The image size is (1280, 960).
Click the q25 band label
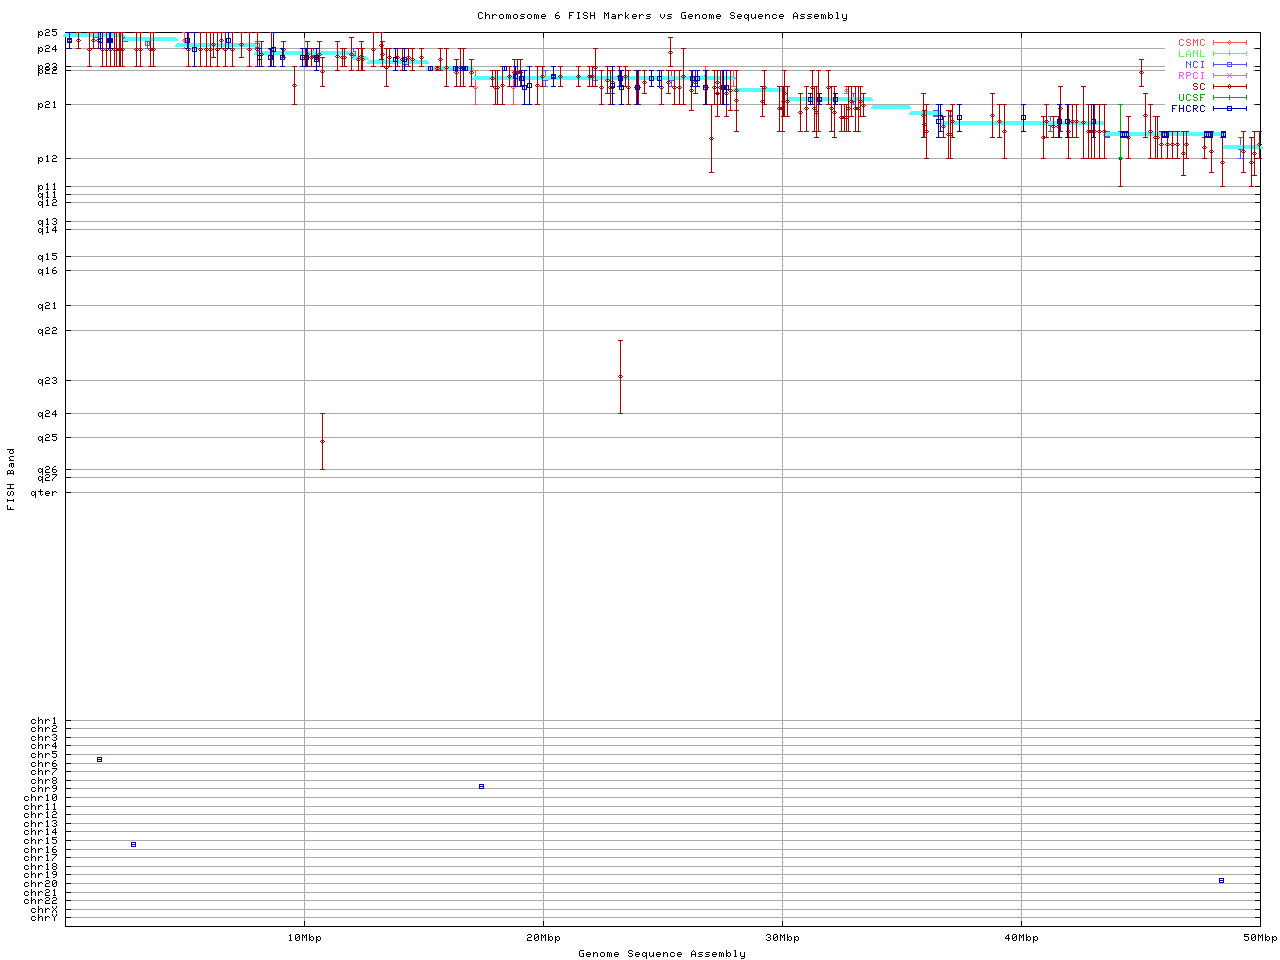coord(48,438)
